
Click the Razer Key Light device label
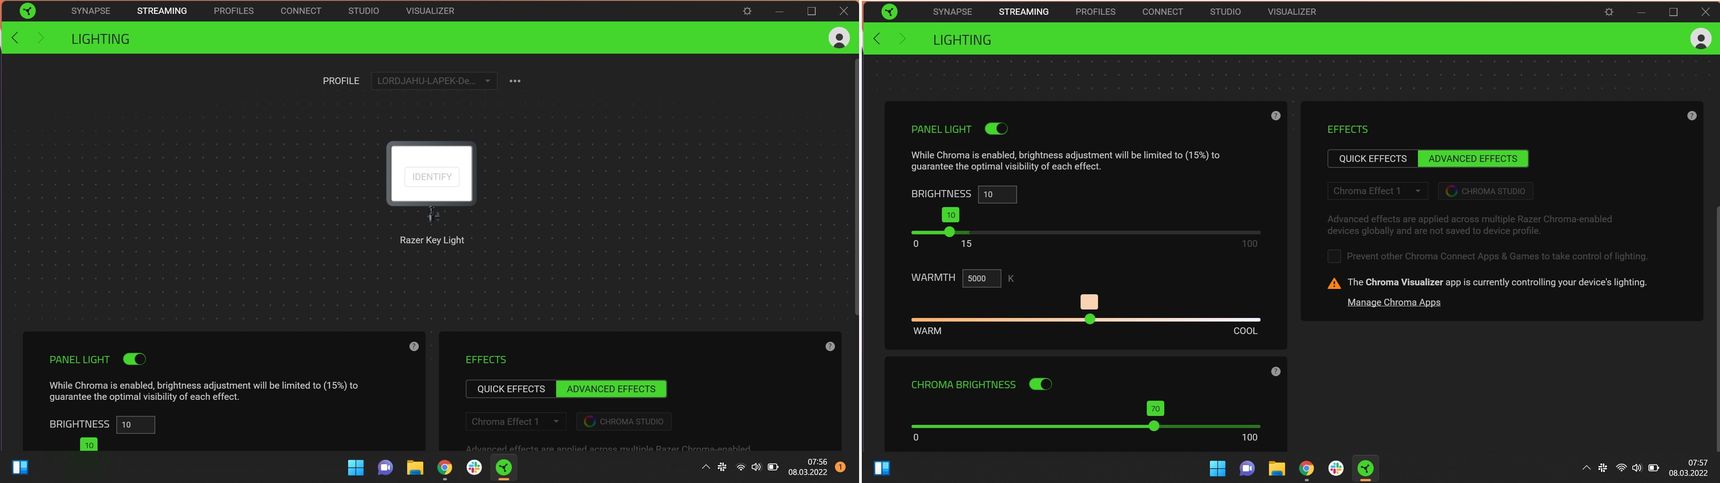[432, 240]
